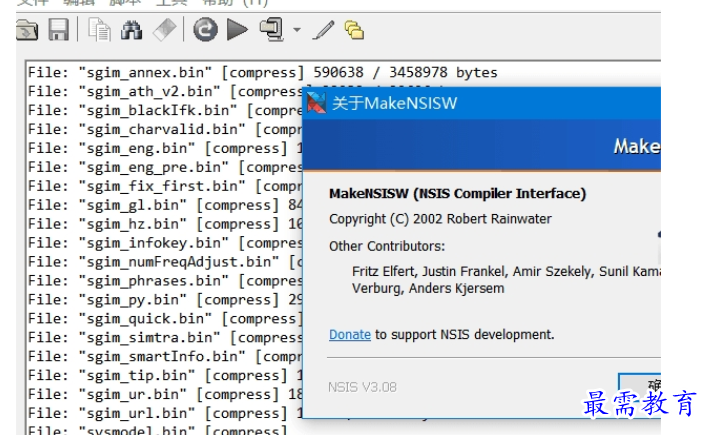Recompile script using the circular arrow icon
This screenshot has height=435, width=705.
(205, 30)
